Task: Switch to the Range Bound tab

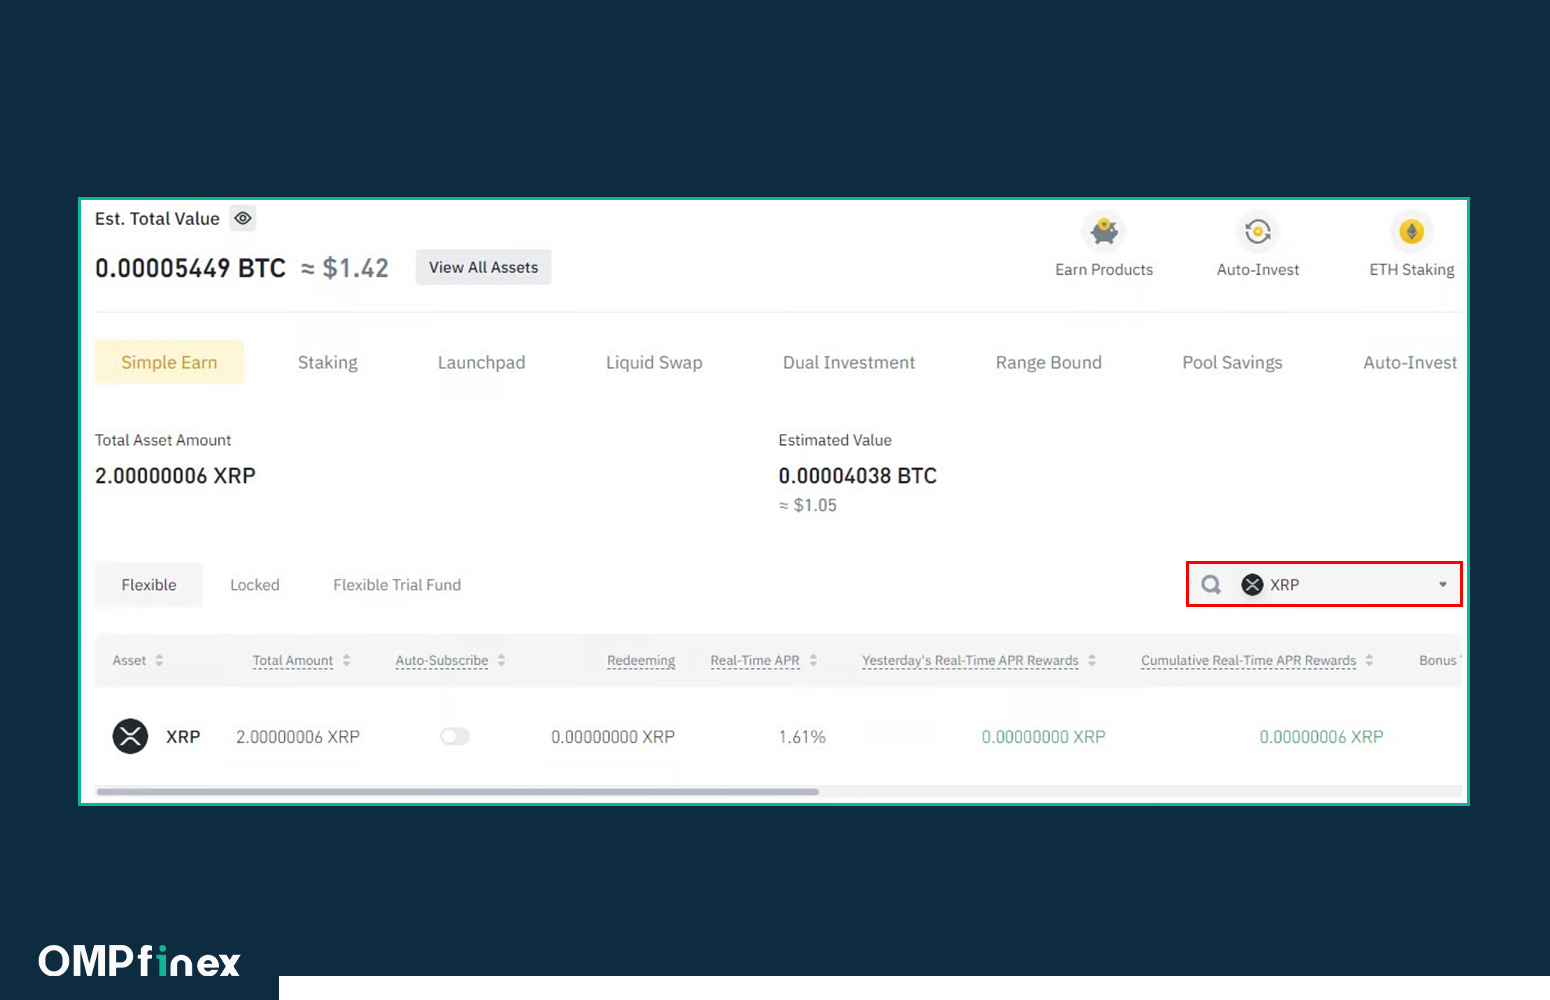Action: click(1048, 362)
